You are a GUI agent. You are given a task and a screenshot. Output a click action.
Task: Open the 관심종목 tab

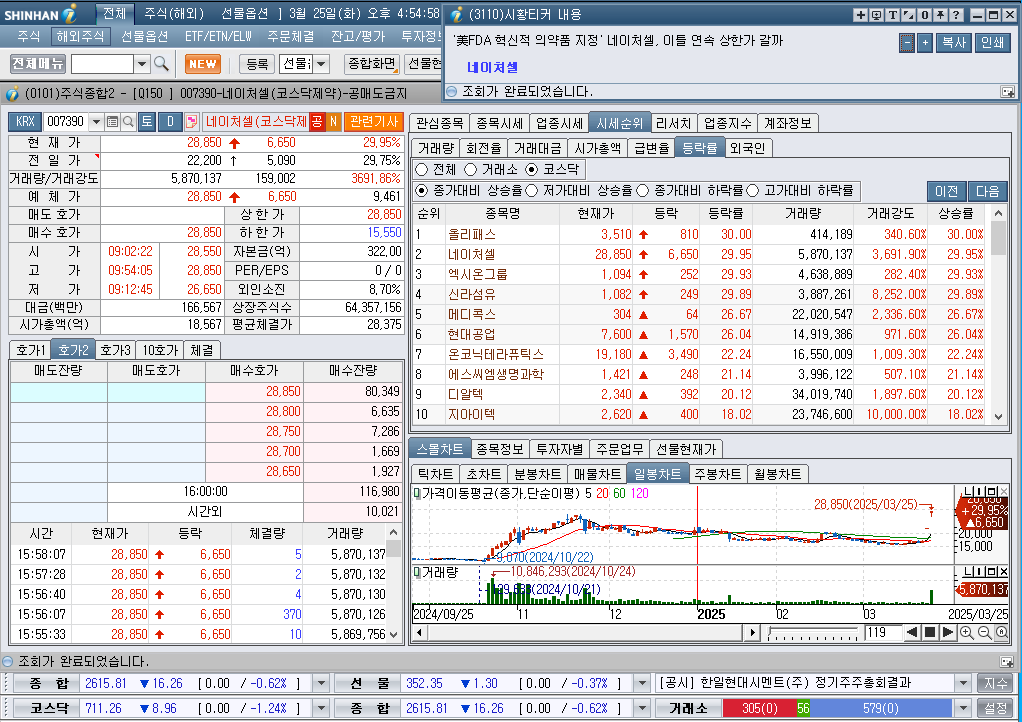click(x=439, y=123)
